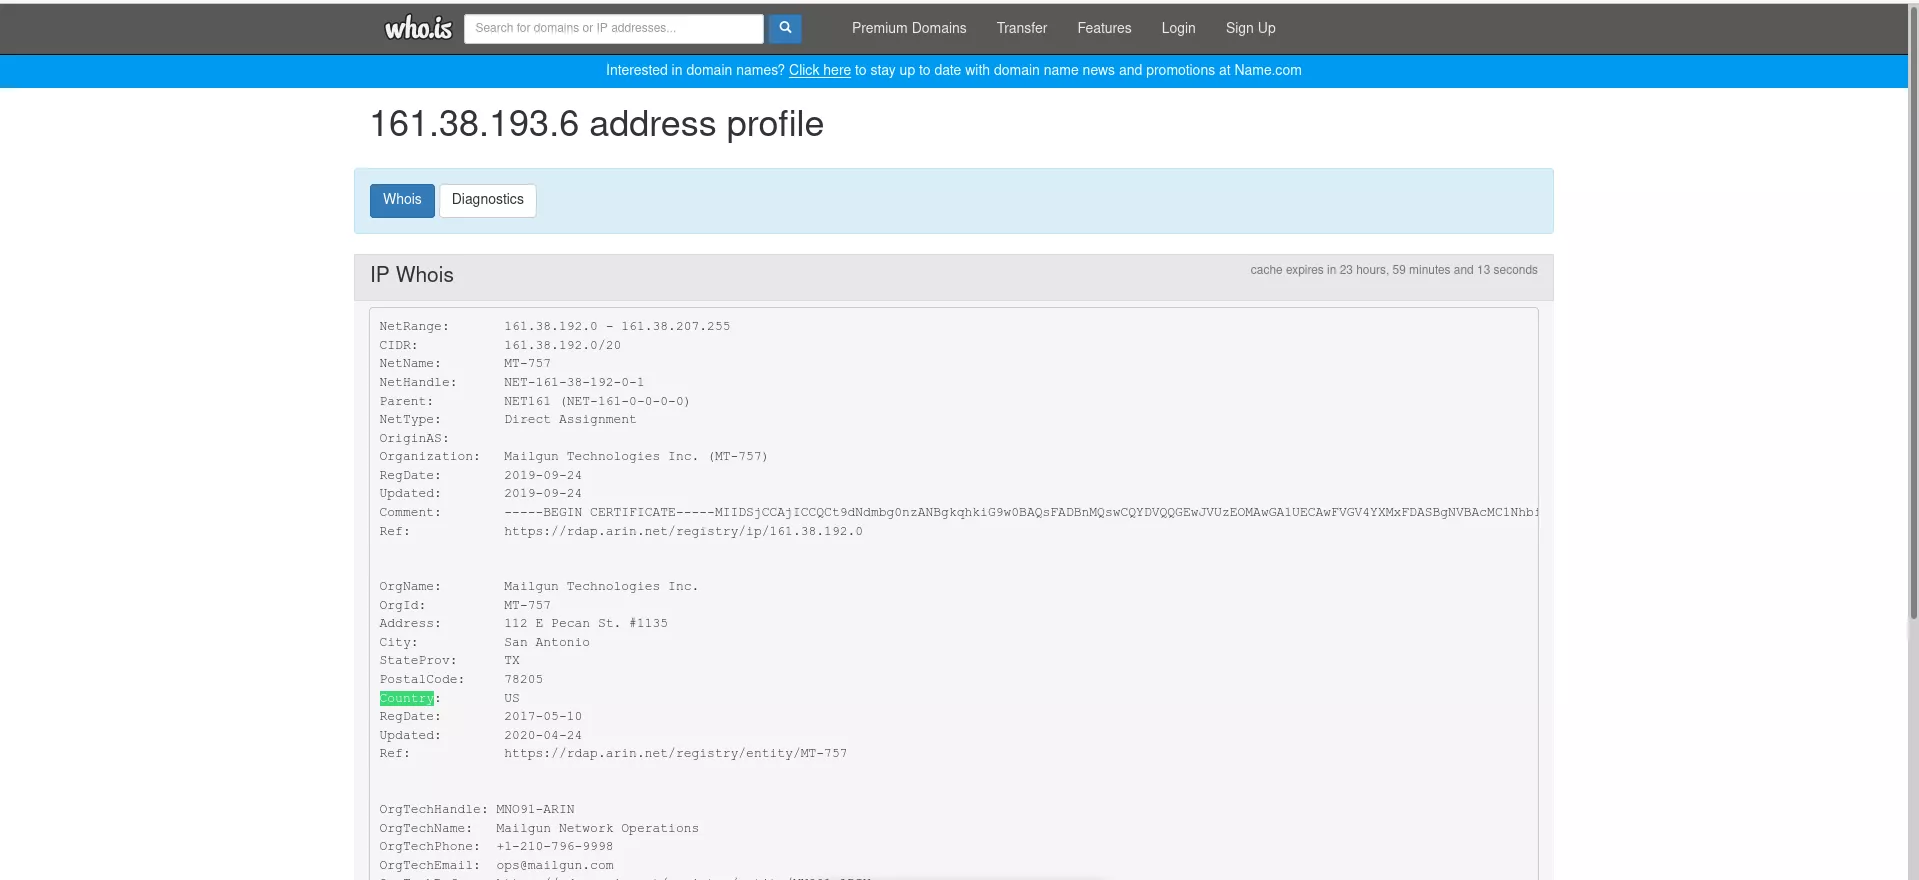Click OrgTechHandle value MNO91-ARIN
This screenshot has width=1919, height=880.
click(x=535, y=810)
